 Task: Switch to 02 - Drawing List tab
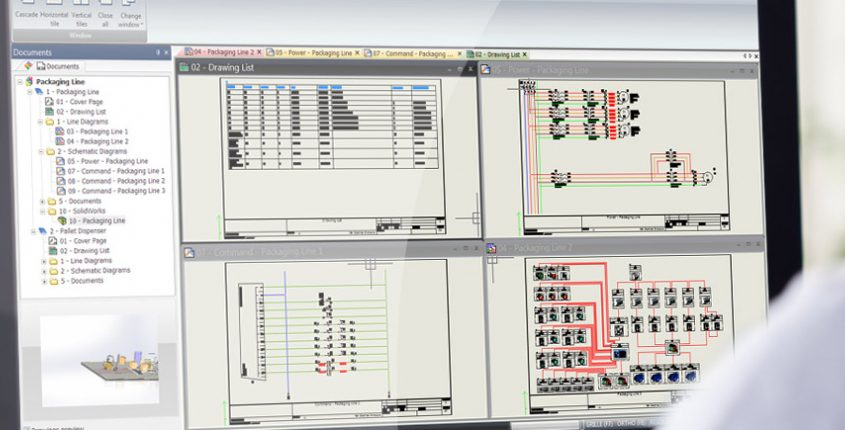click(x=497, y=54)
